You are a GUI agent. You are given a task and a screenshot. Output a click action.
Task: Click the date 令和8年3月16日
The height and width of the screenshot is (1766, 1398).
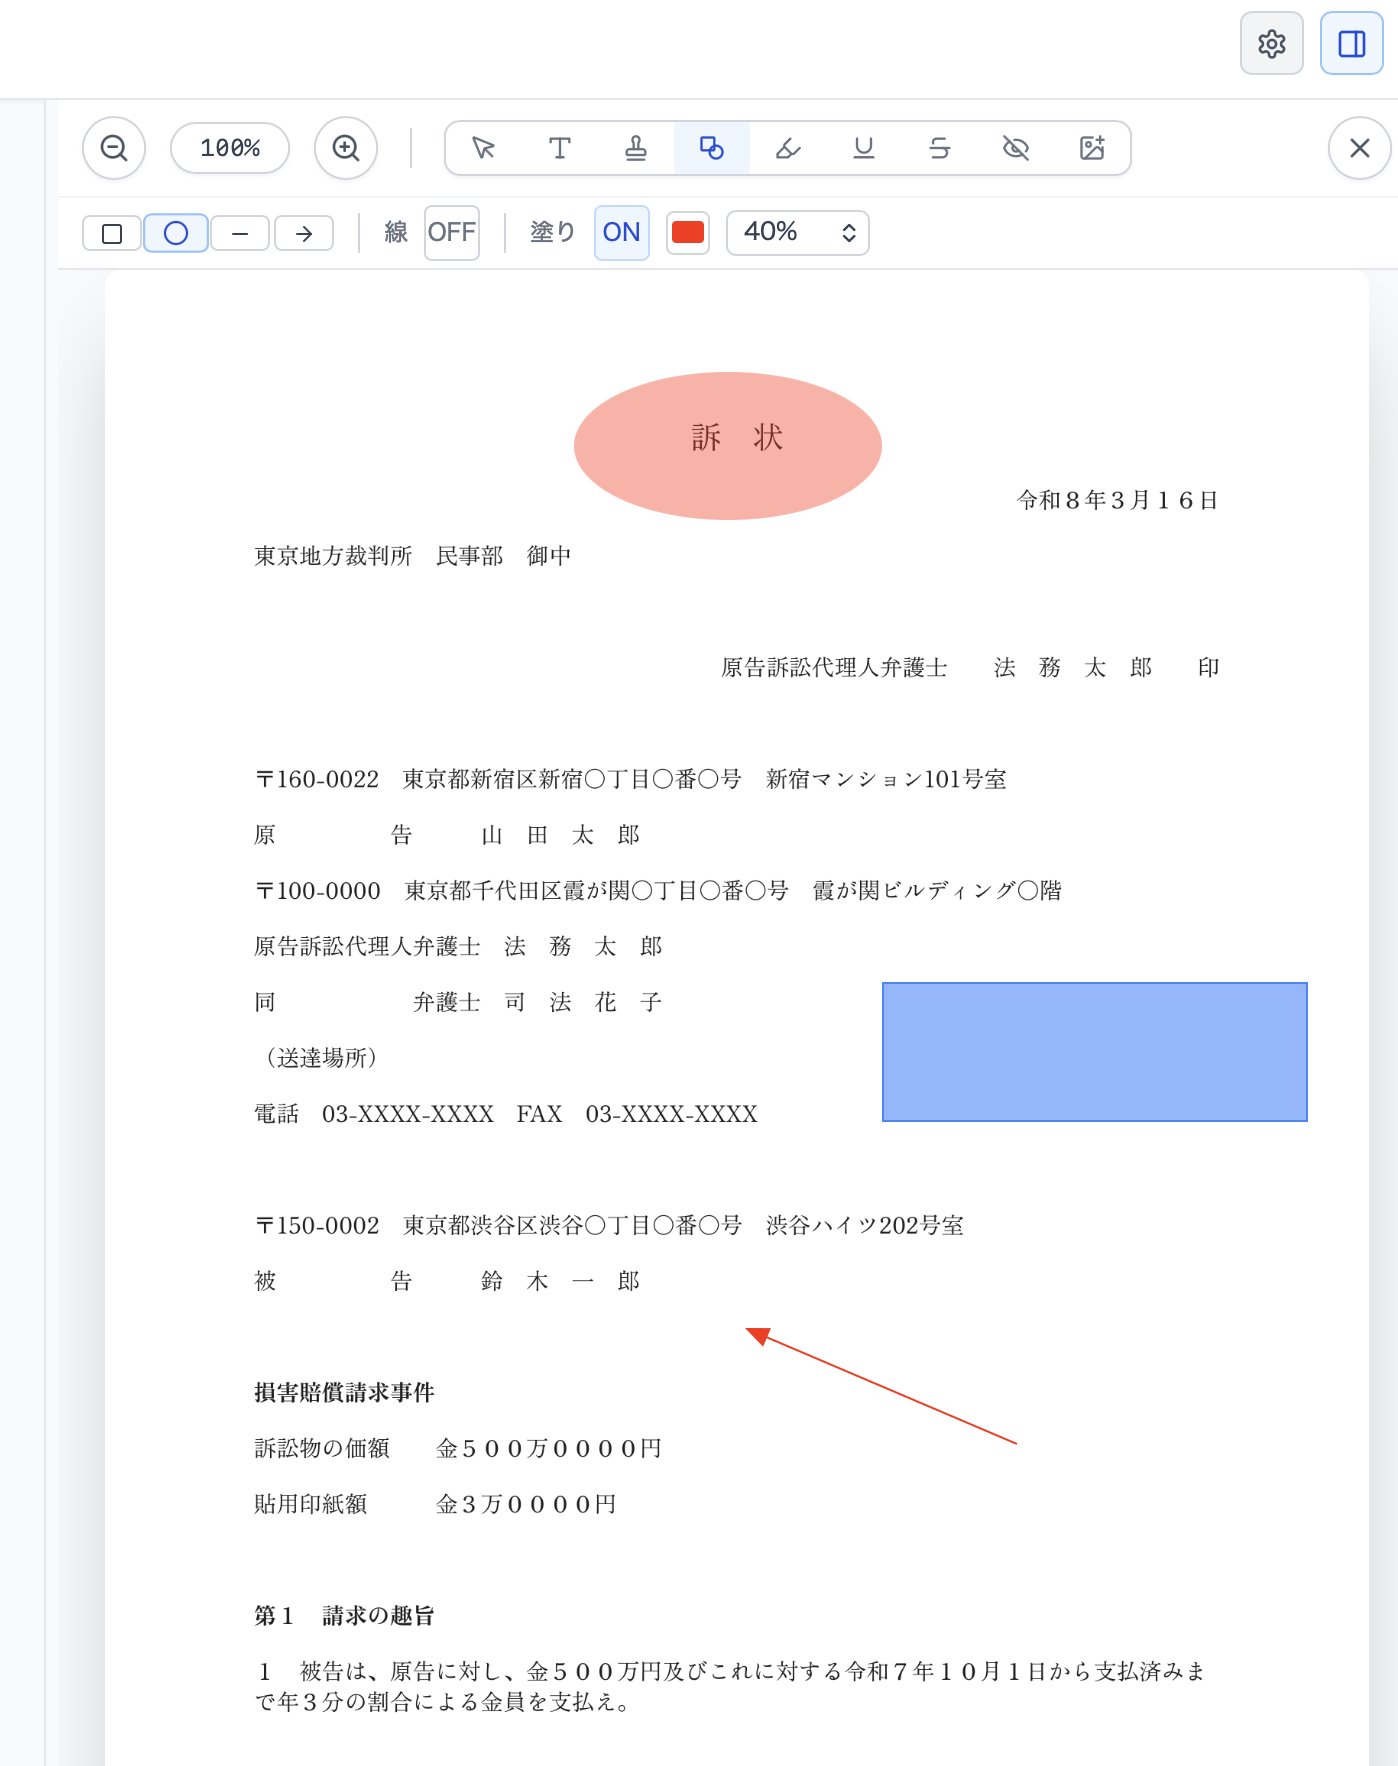(x=1117, y=500)
